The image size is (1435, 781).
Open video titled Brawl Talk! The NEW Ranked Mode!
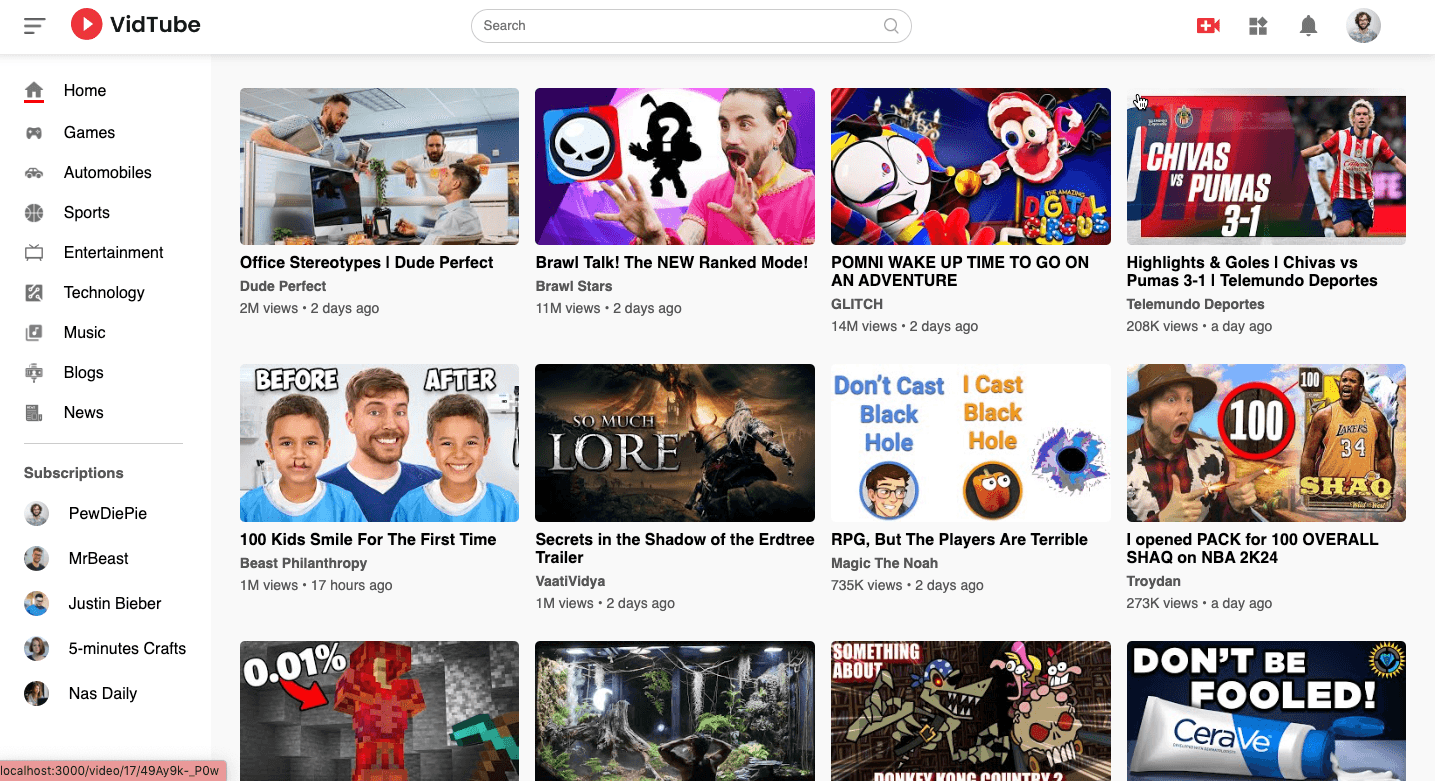coord(671,263)
